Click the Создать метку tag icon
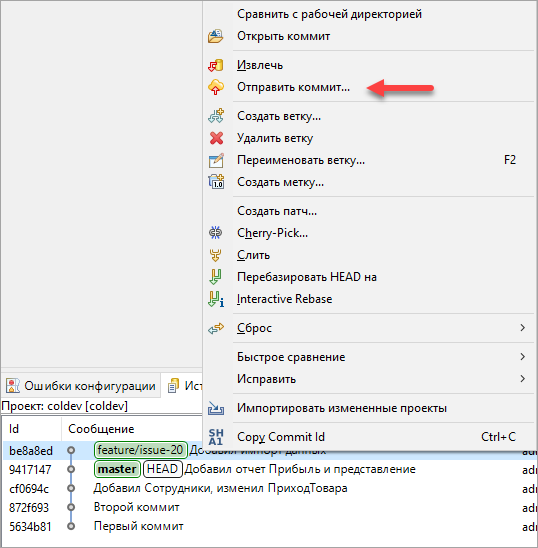This screenshot has height=548, width=538. coord(216,182)
